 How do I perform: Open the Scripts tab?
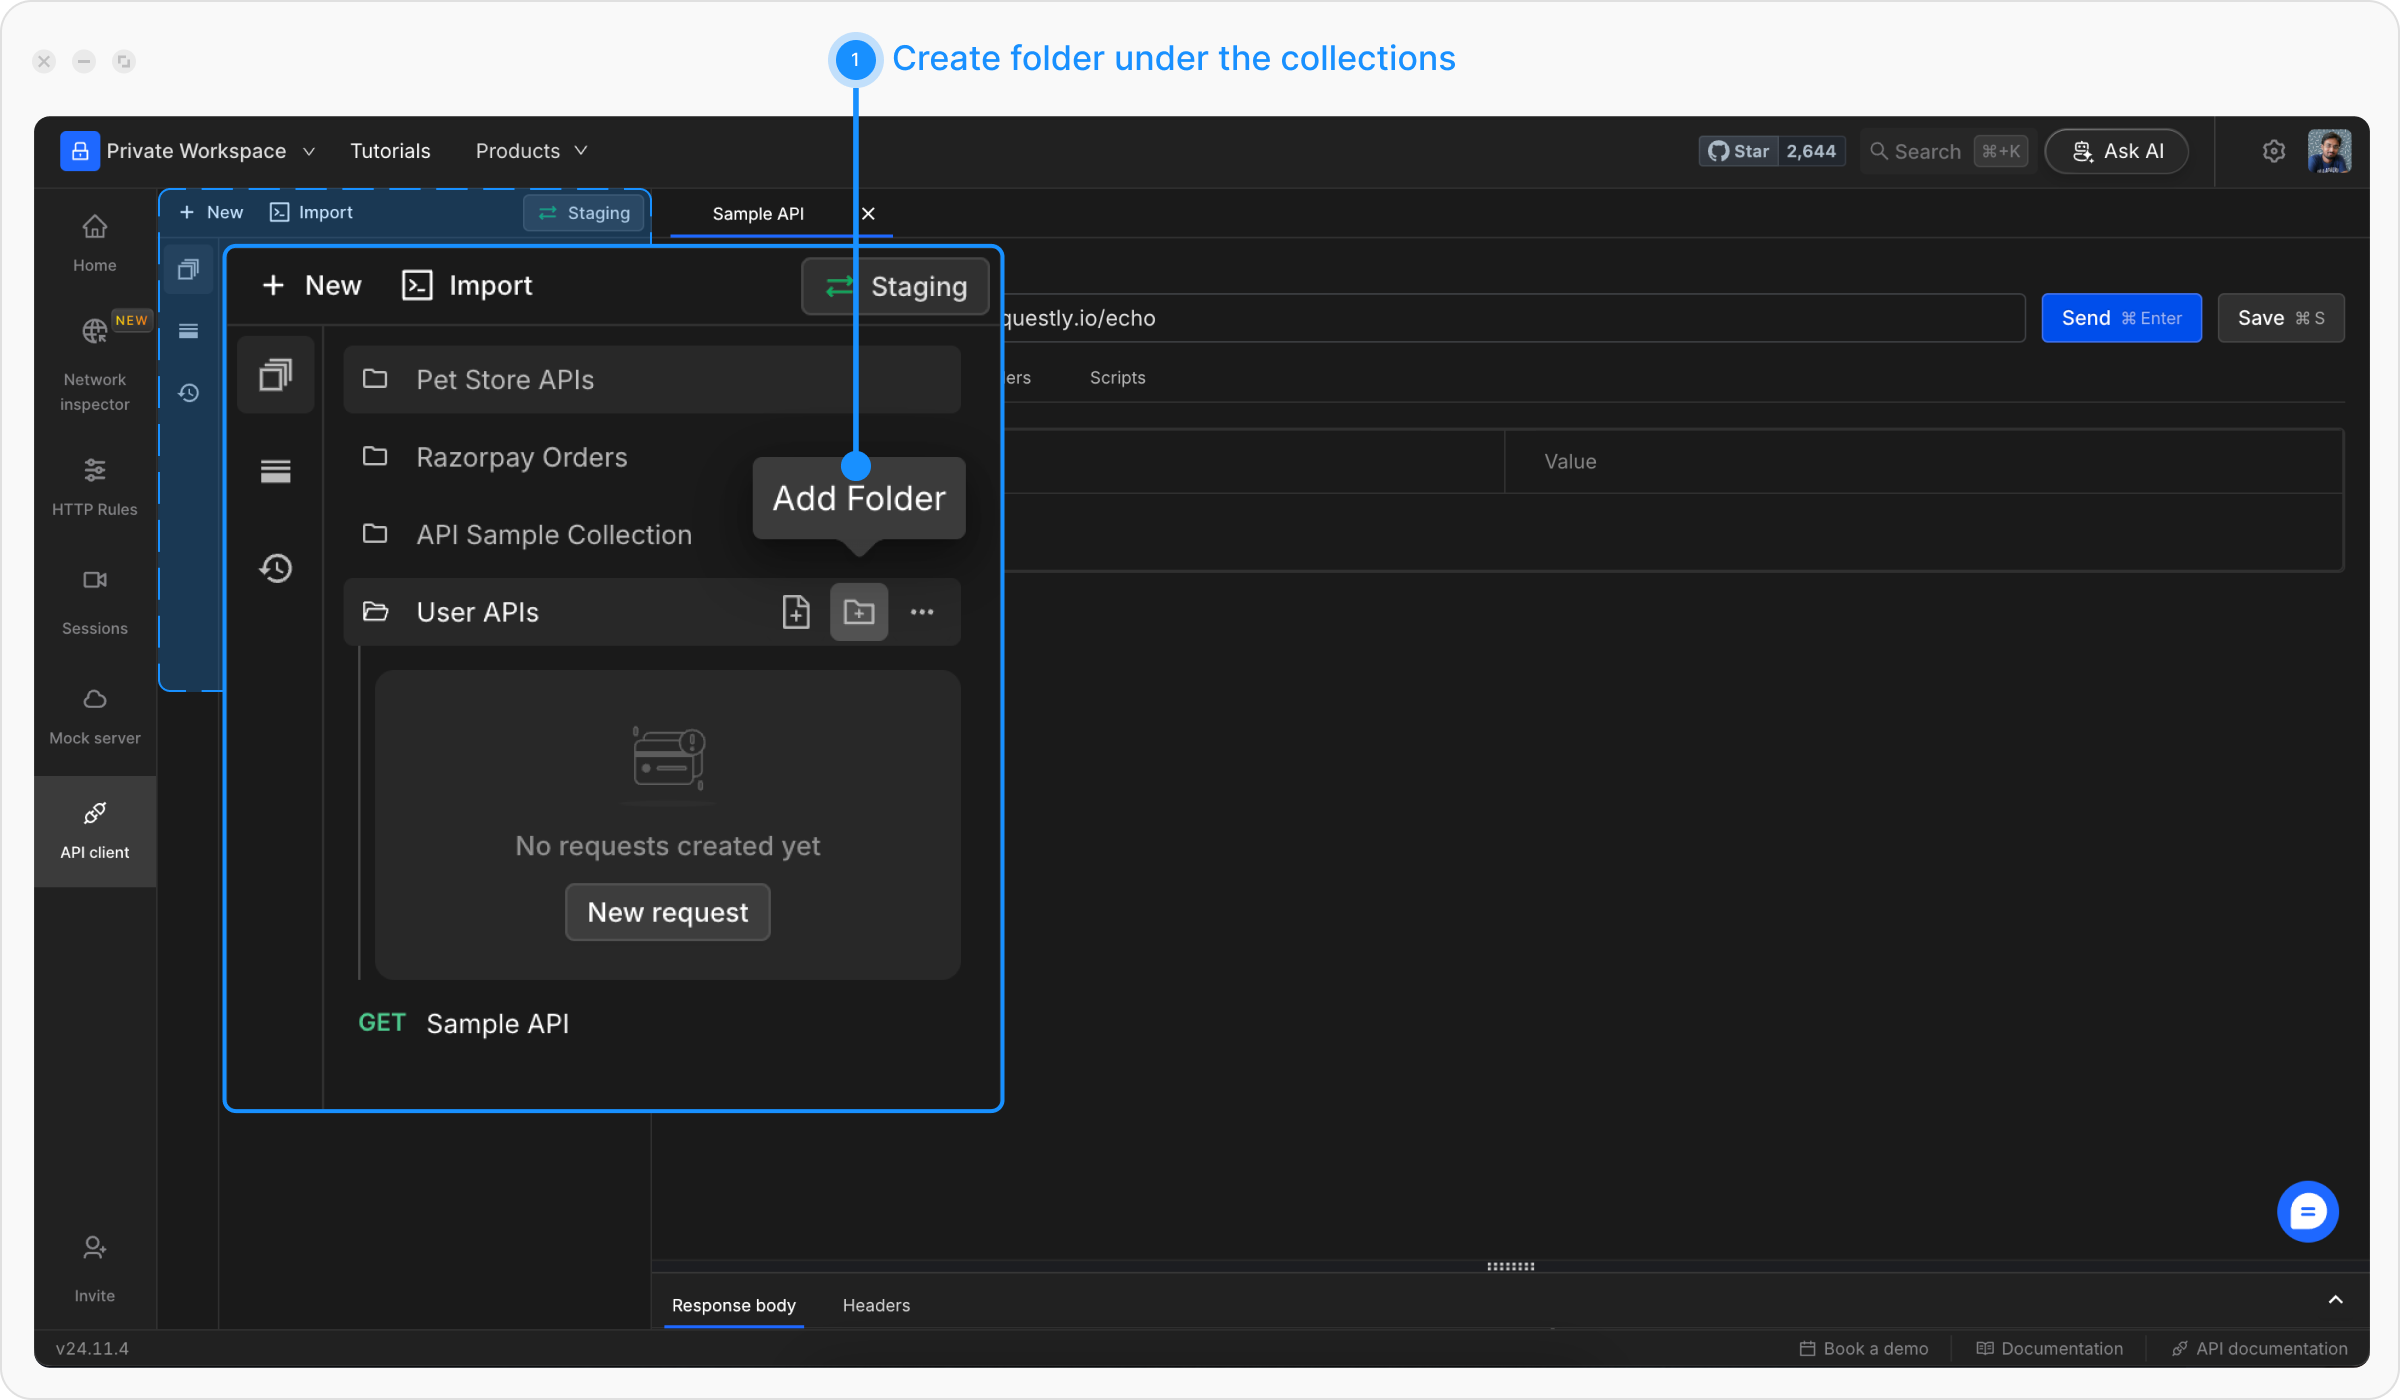tap(1117, 378)
